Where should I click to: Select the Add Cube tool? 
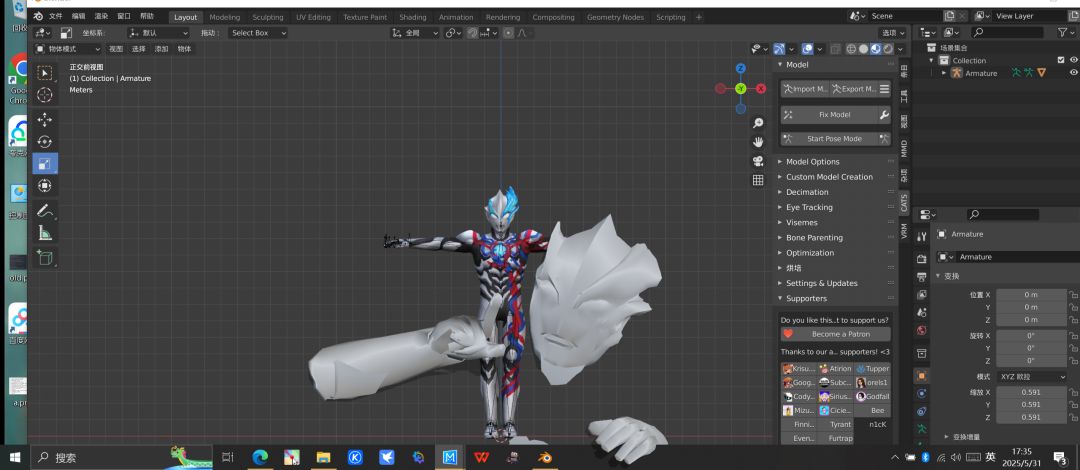point(45,258)
